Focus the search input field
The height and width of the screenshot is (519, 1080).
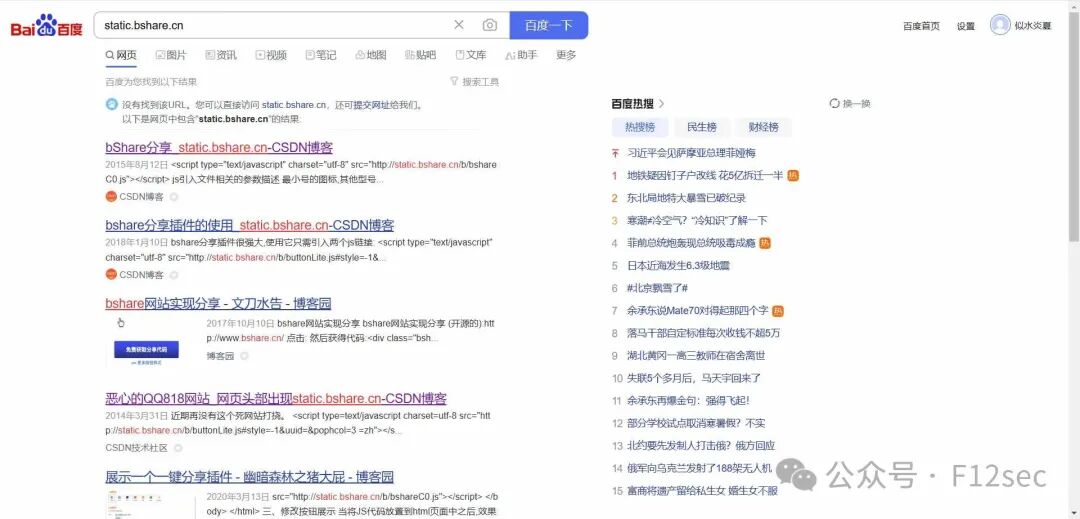[276, 25]
